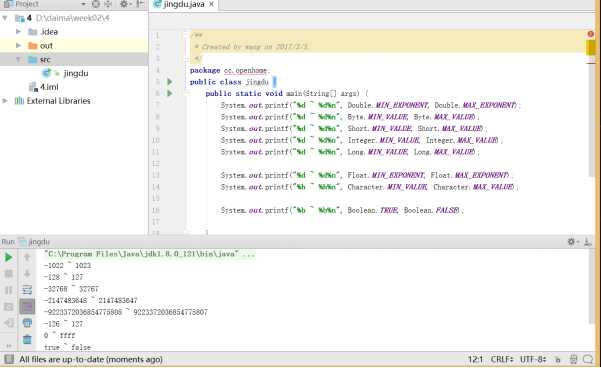The image size is (601, 368).
Task: Open the UTF-8 encoding selector
Action: (x=533, y=360)
